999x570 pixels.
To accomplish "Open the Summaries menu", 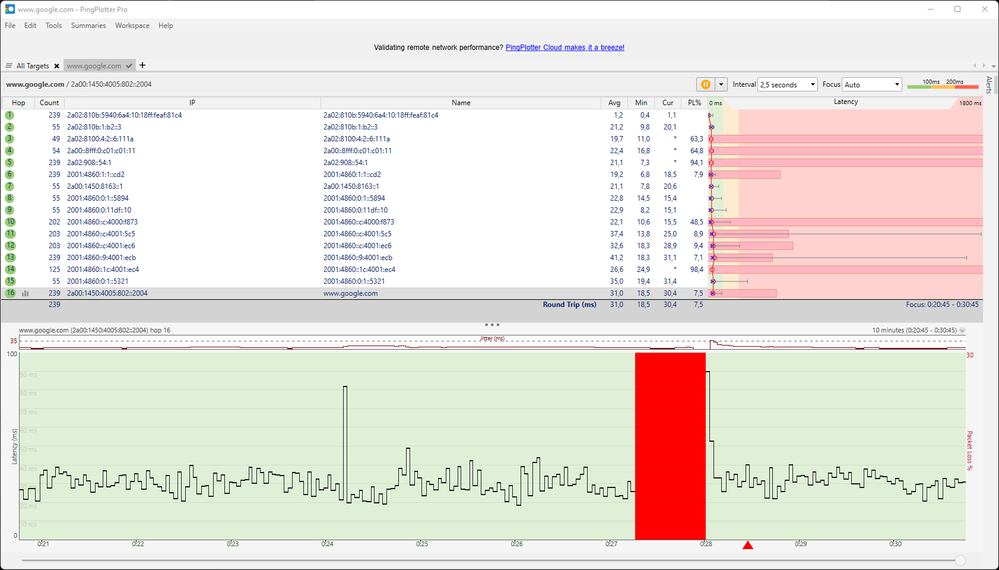I will (88, 25).
